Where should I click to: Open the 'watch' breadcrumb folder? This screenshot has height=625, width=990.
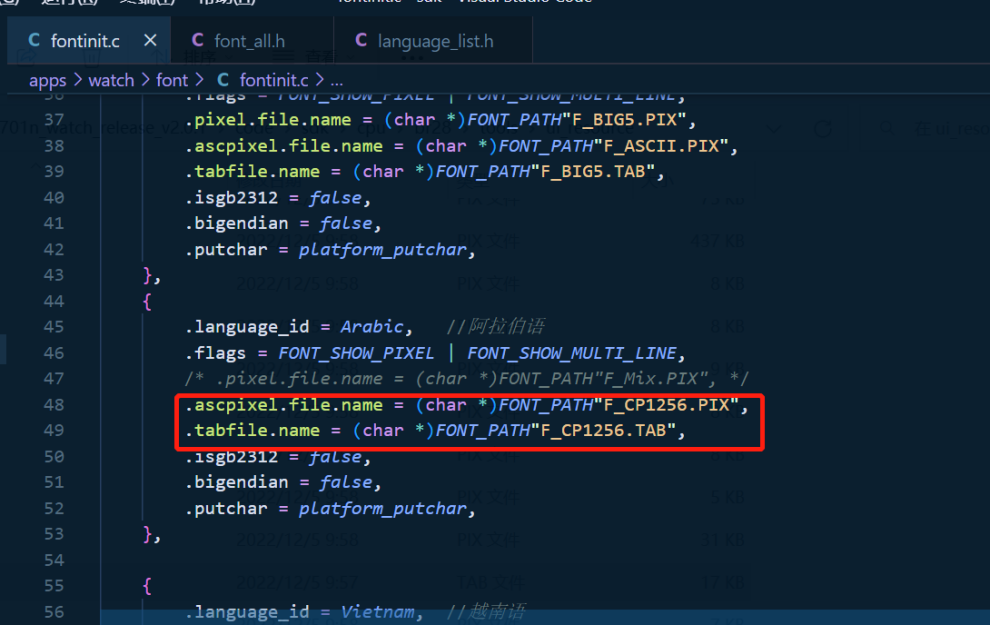pyautogui.click(x=111, y=80)
